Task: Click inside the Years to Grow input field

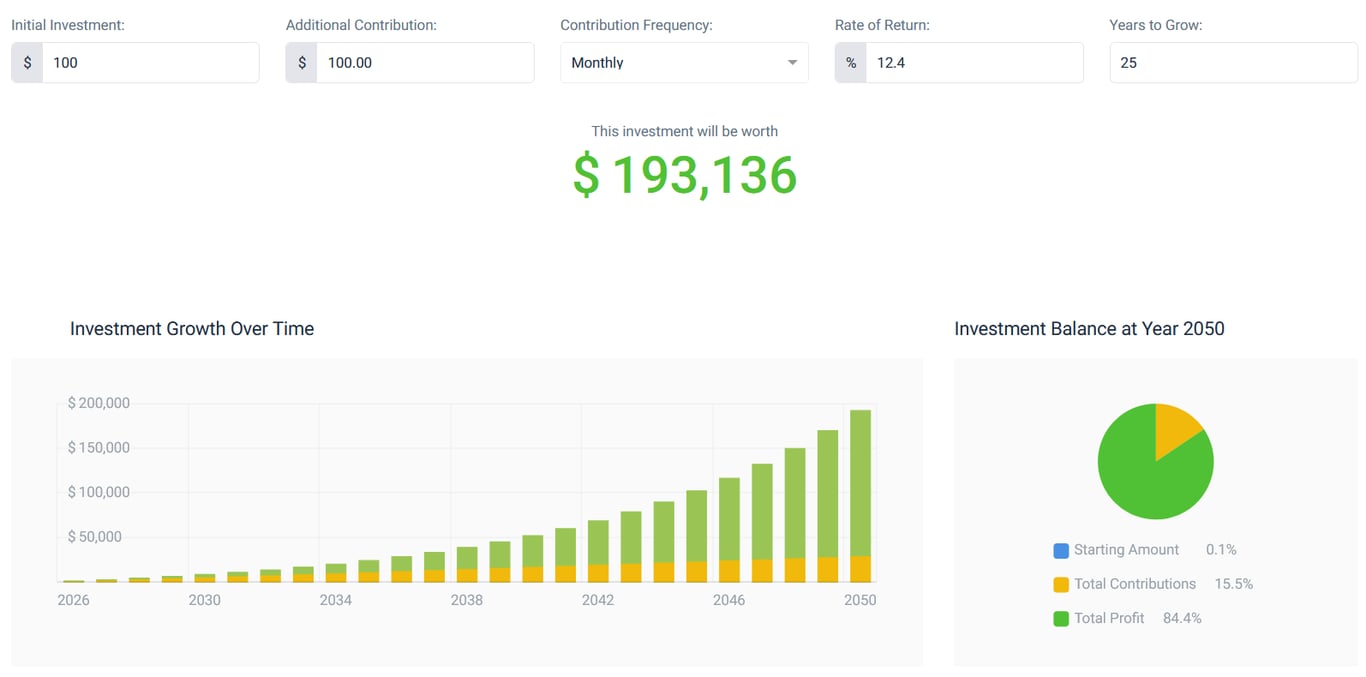Action: (x=1233, y=62)
